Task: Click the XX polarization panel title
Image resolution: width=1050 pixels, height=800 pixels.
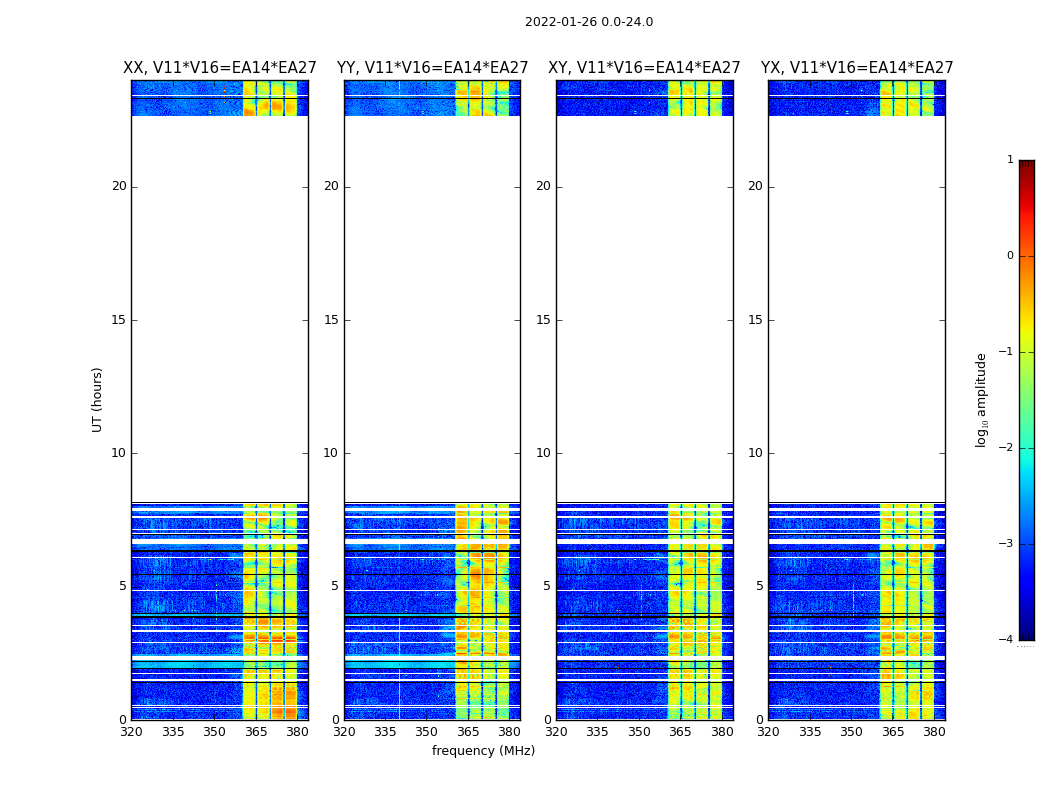Action: click(220, 68)
